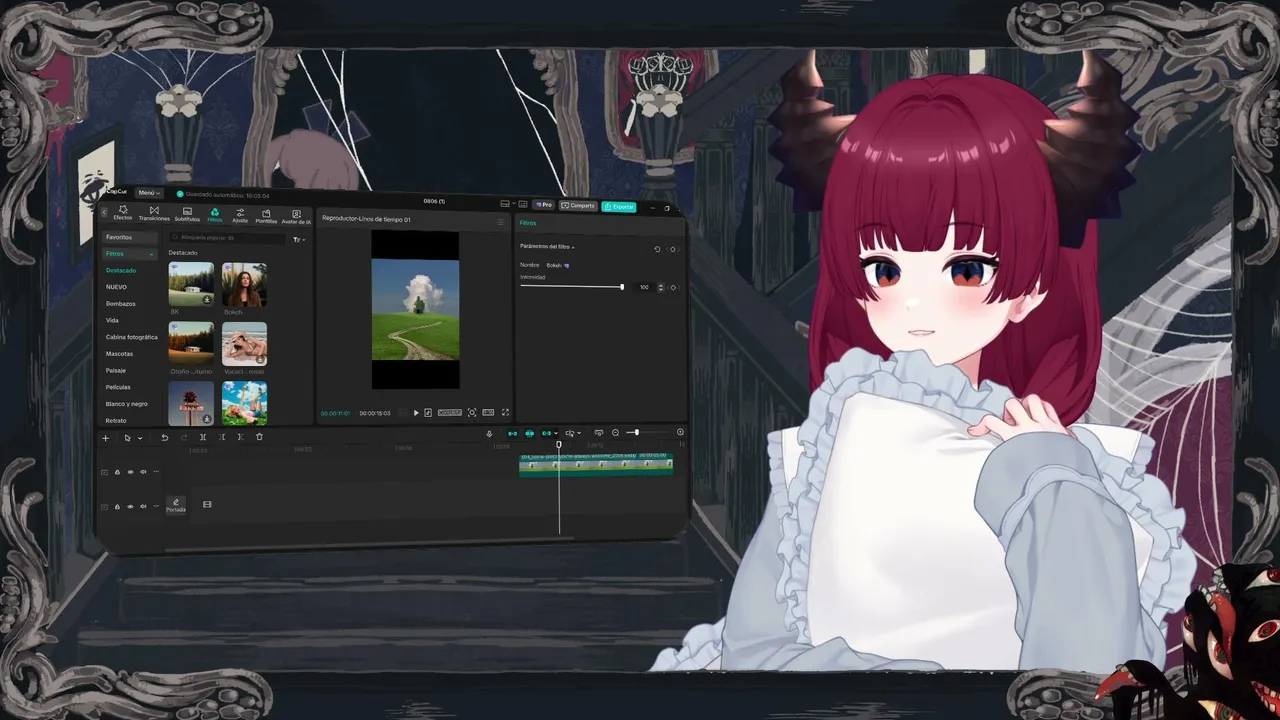Toggle auto snapping in timeline

click(x=530, y=433)
